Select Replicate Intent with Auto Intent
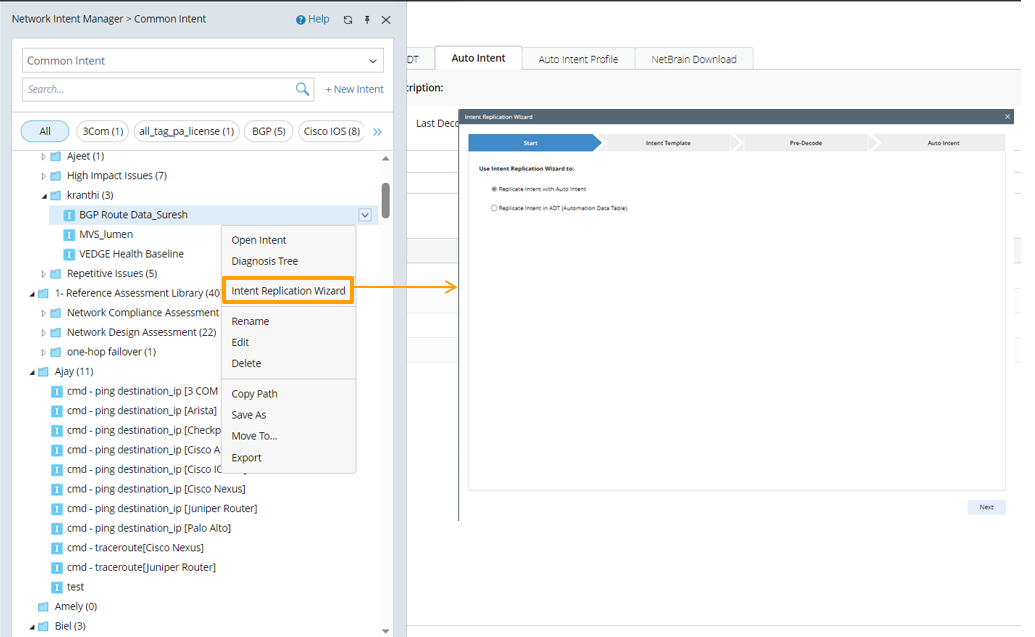This screenshot has width=1035, height=637. point(494,188)
